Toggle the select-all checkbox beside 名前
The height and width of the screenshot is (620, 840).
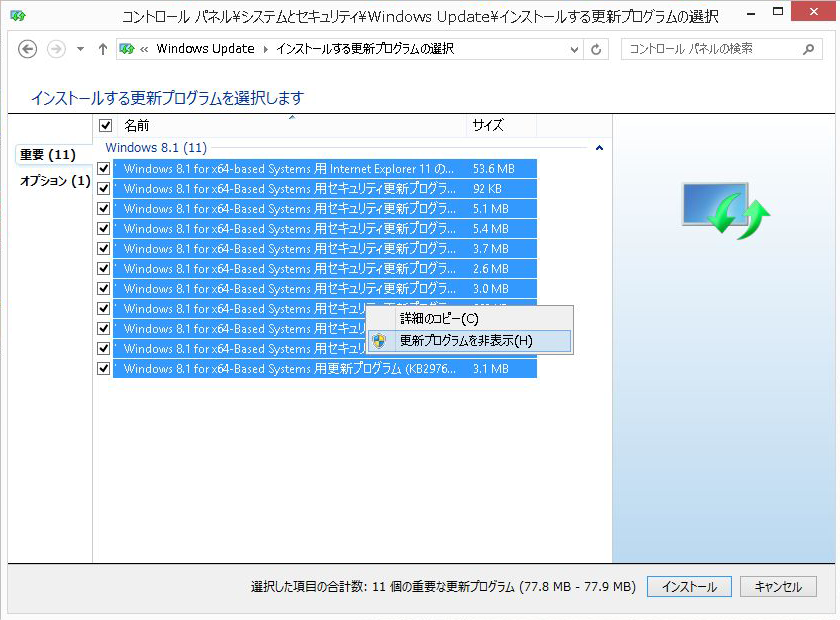[106, 125]
